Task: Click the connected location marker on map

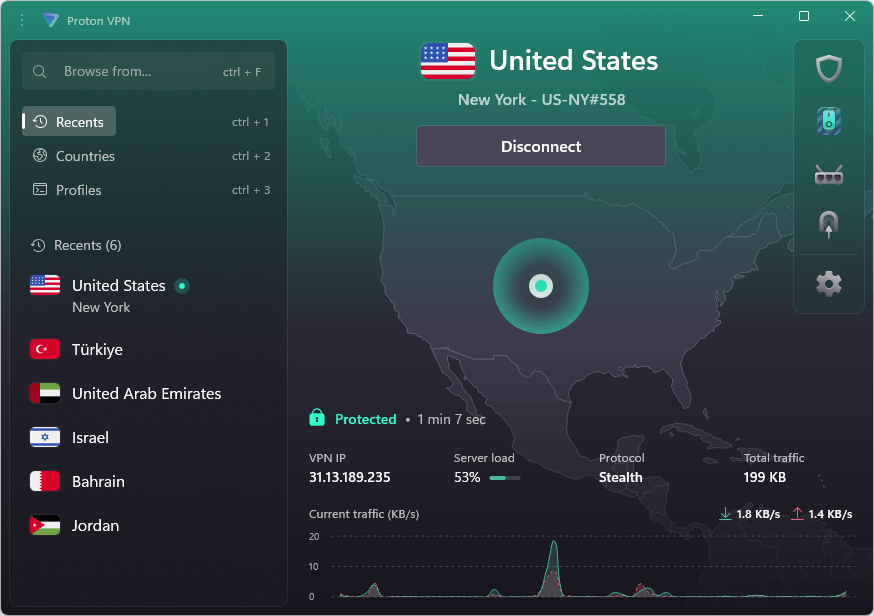Action: pos(541,286)
